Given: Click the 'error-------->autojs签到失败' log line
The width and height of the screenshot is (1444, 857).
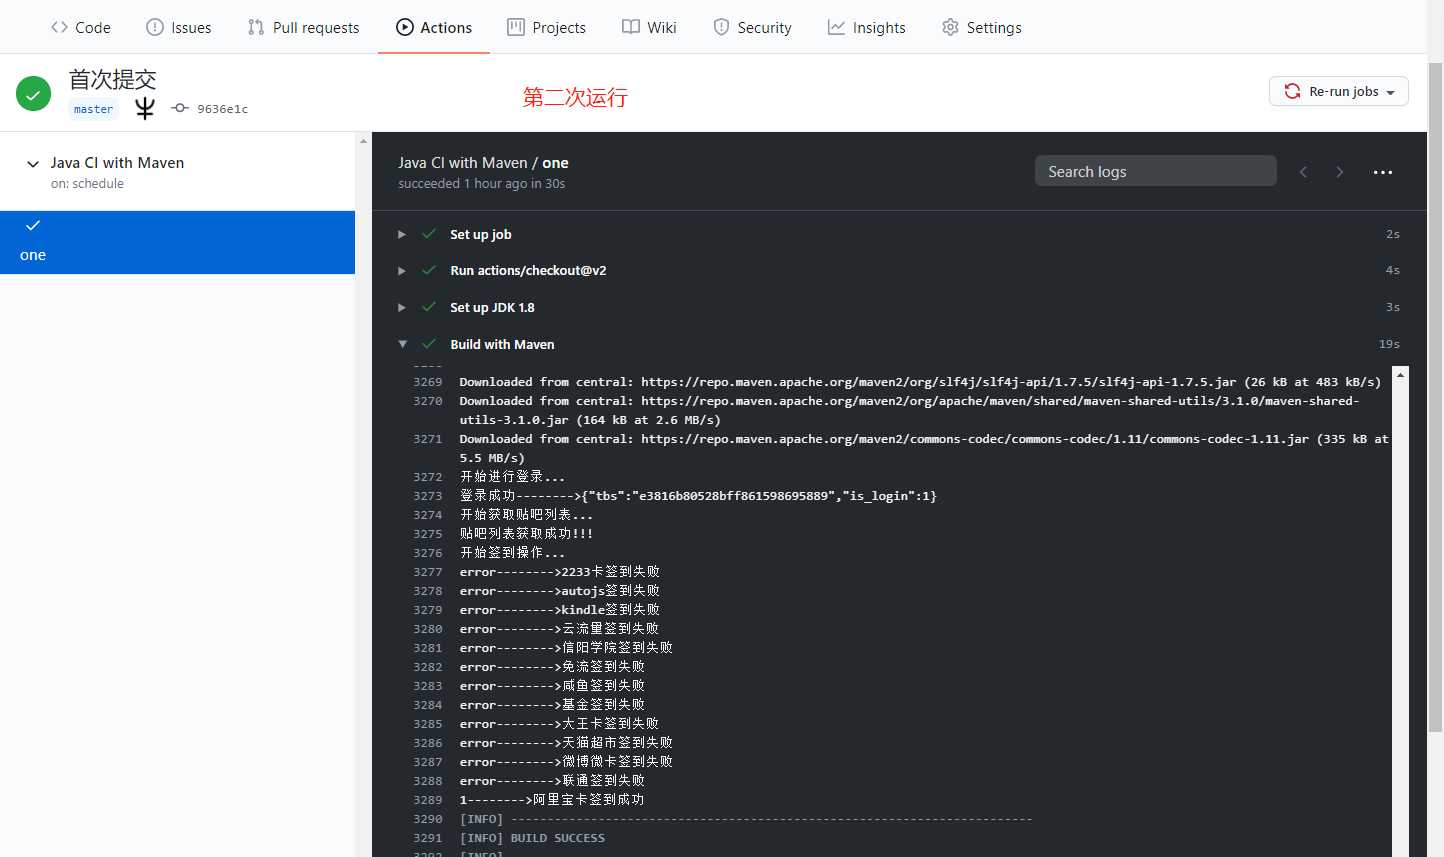Looking at the screenshot, I should click(559, 591).
